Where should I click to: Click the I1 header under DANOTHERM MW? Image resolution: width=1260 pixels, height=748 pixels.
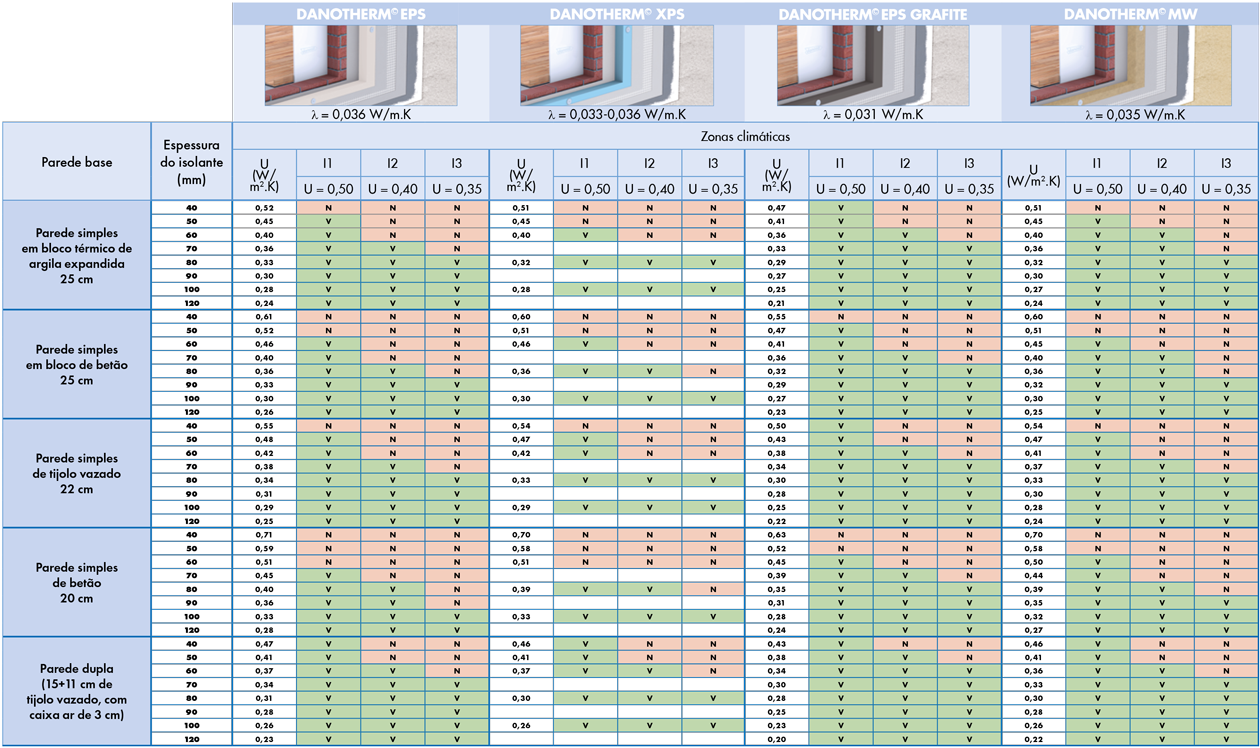(1098, 163)
